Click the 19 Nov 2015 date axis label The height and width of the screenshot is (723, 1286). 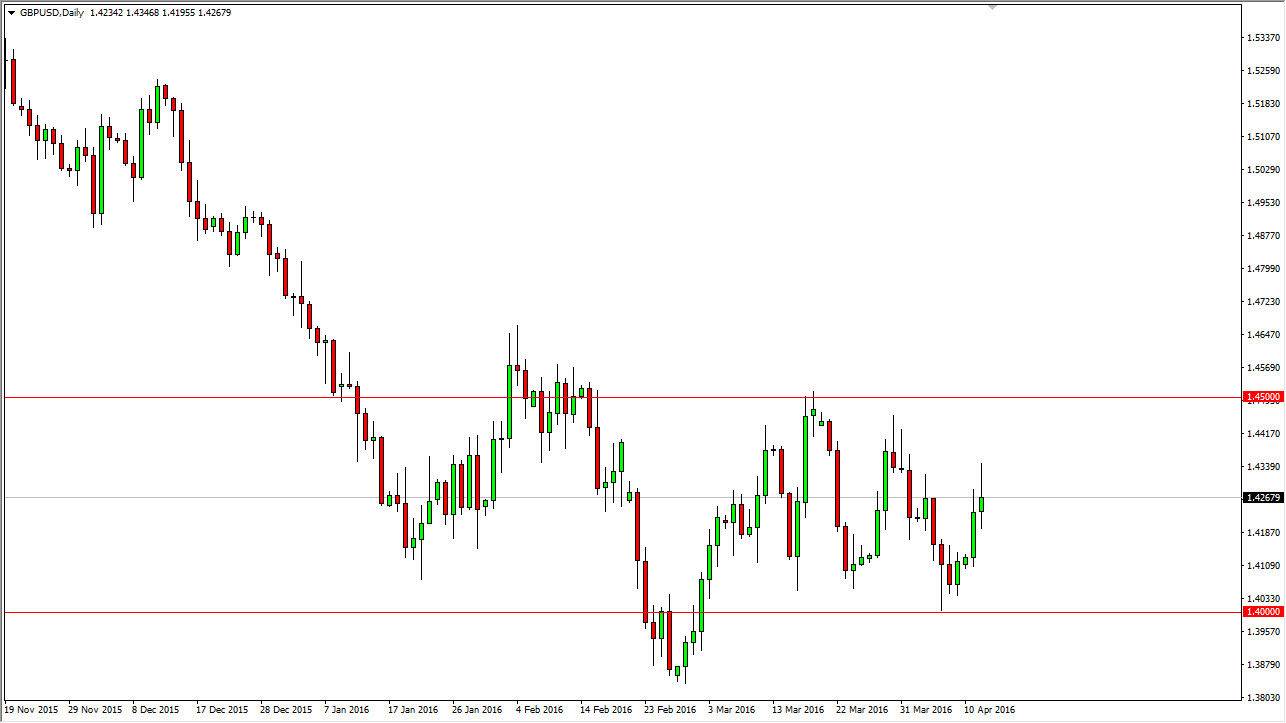click(x=33, y=709)
